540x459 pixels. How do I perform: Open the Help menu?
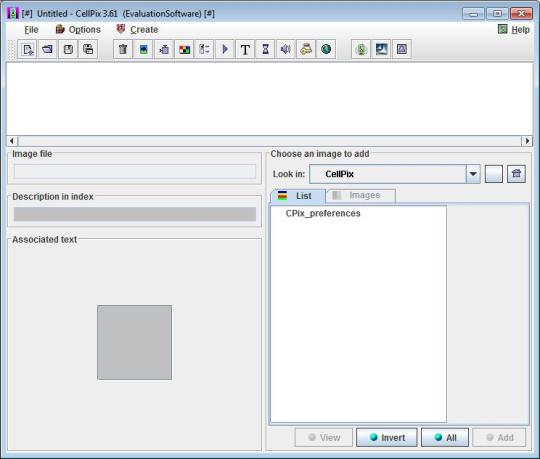pos(514,30)
